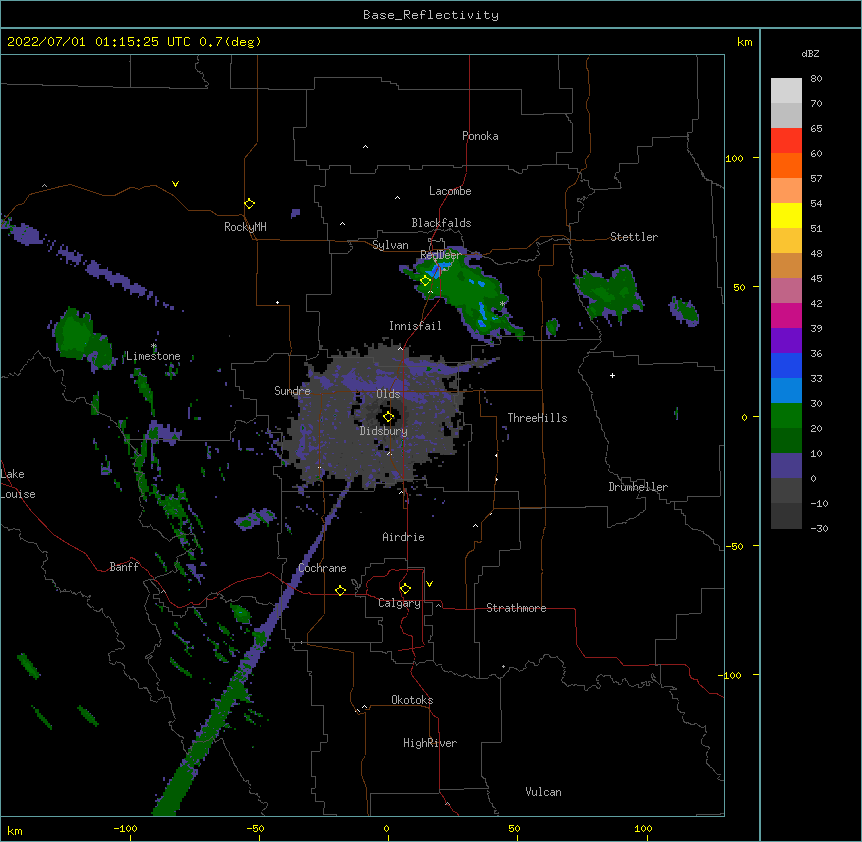Click the blue 33–36 dBZ legend band
The image size is (862, 842).
(x=786, y=365)
